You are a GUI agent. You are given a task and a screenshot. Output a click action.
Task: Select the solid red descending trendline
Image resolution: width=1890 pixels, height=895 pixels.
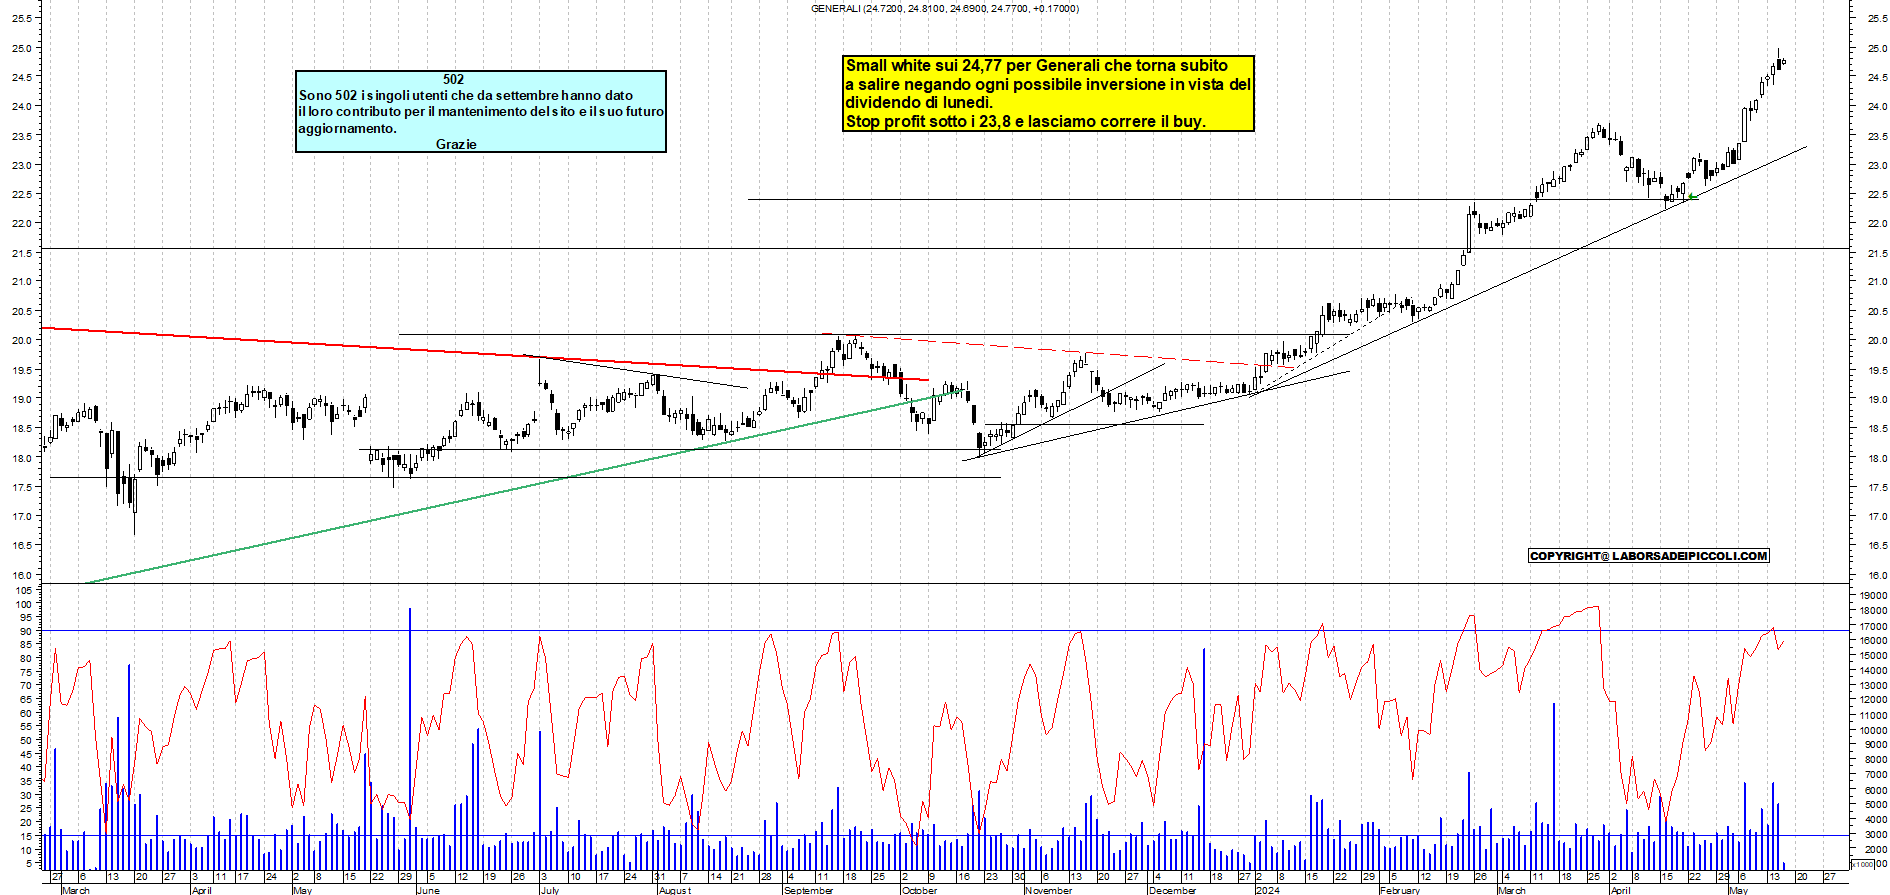(485, 354)
